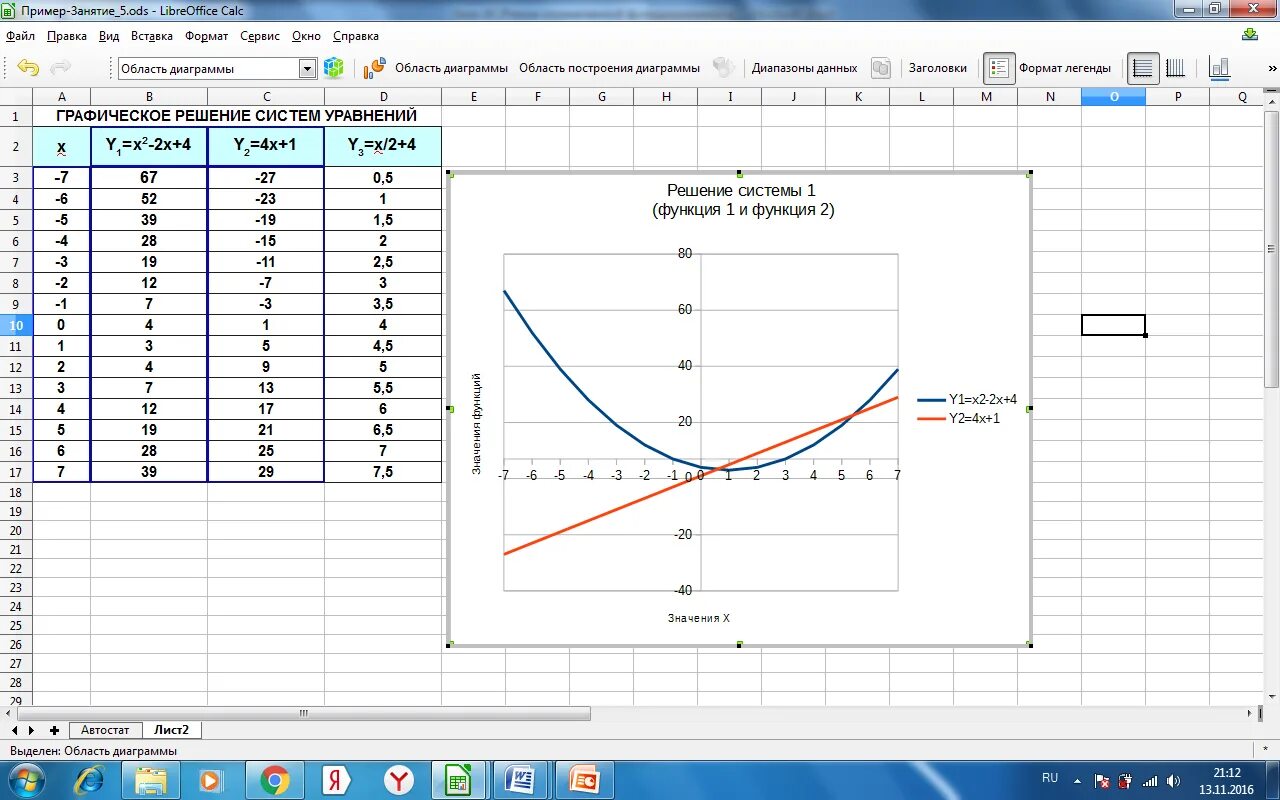This screenshot has width=1280, height=800.
Task: Toggle the legend on/off icon
Action: point(999,68)
